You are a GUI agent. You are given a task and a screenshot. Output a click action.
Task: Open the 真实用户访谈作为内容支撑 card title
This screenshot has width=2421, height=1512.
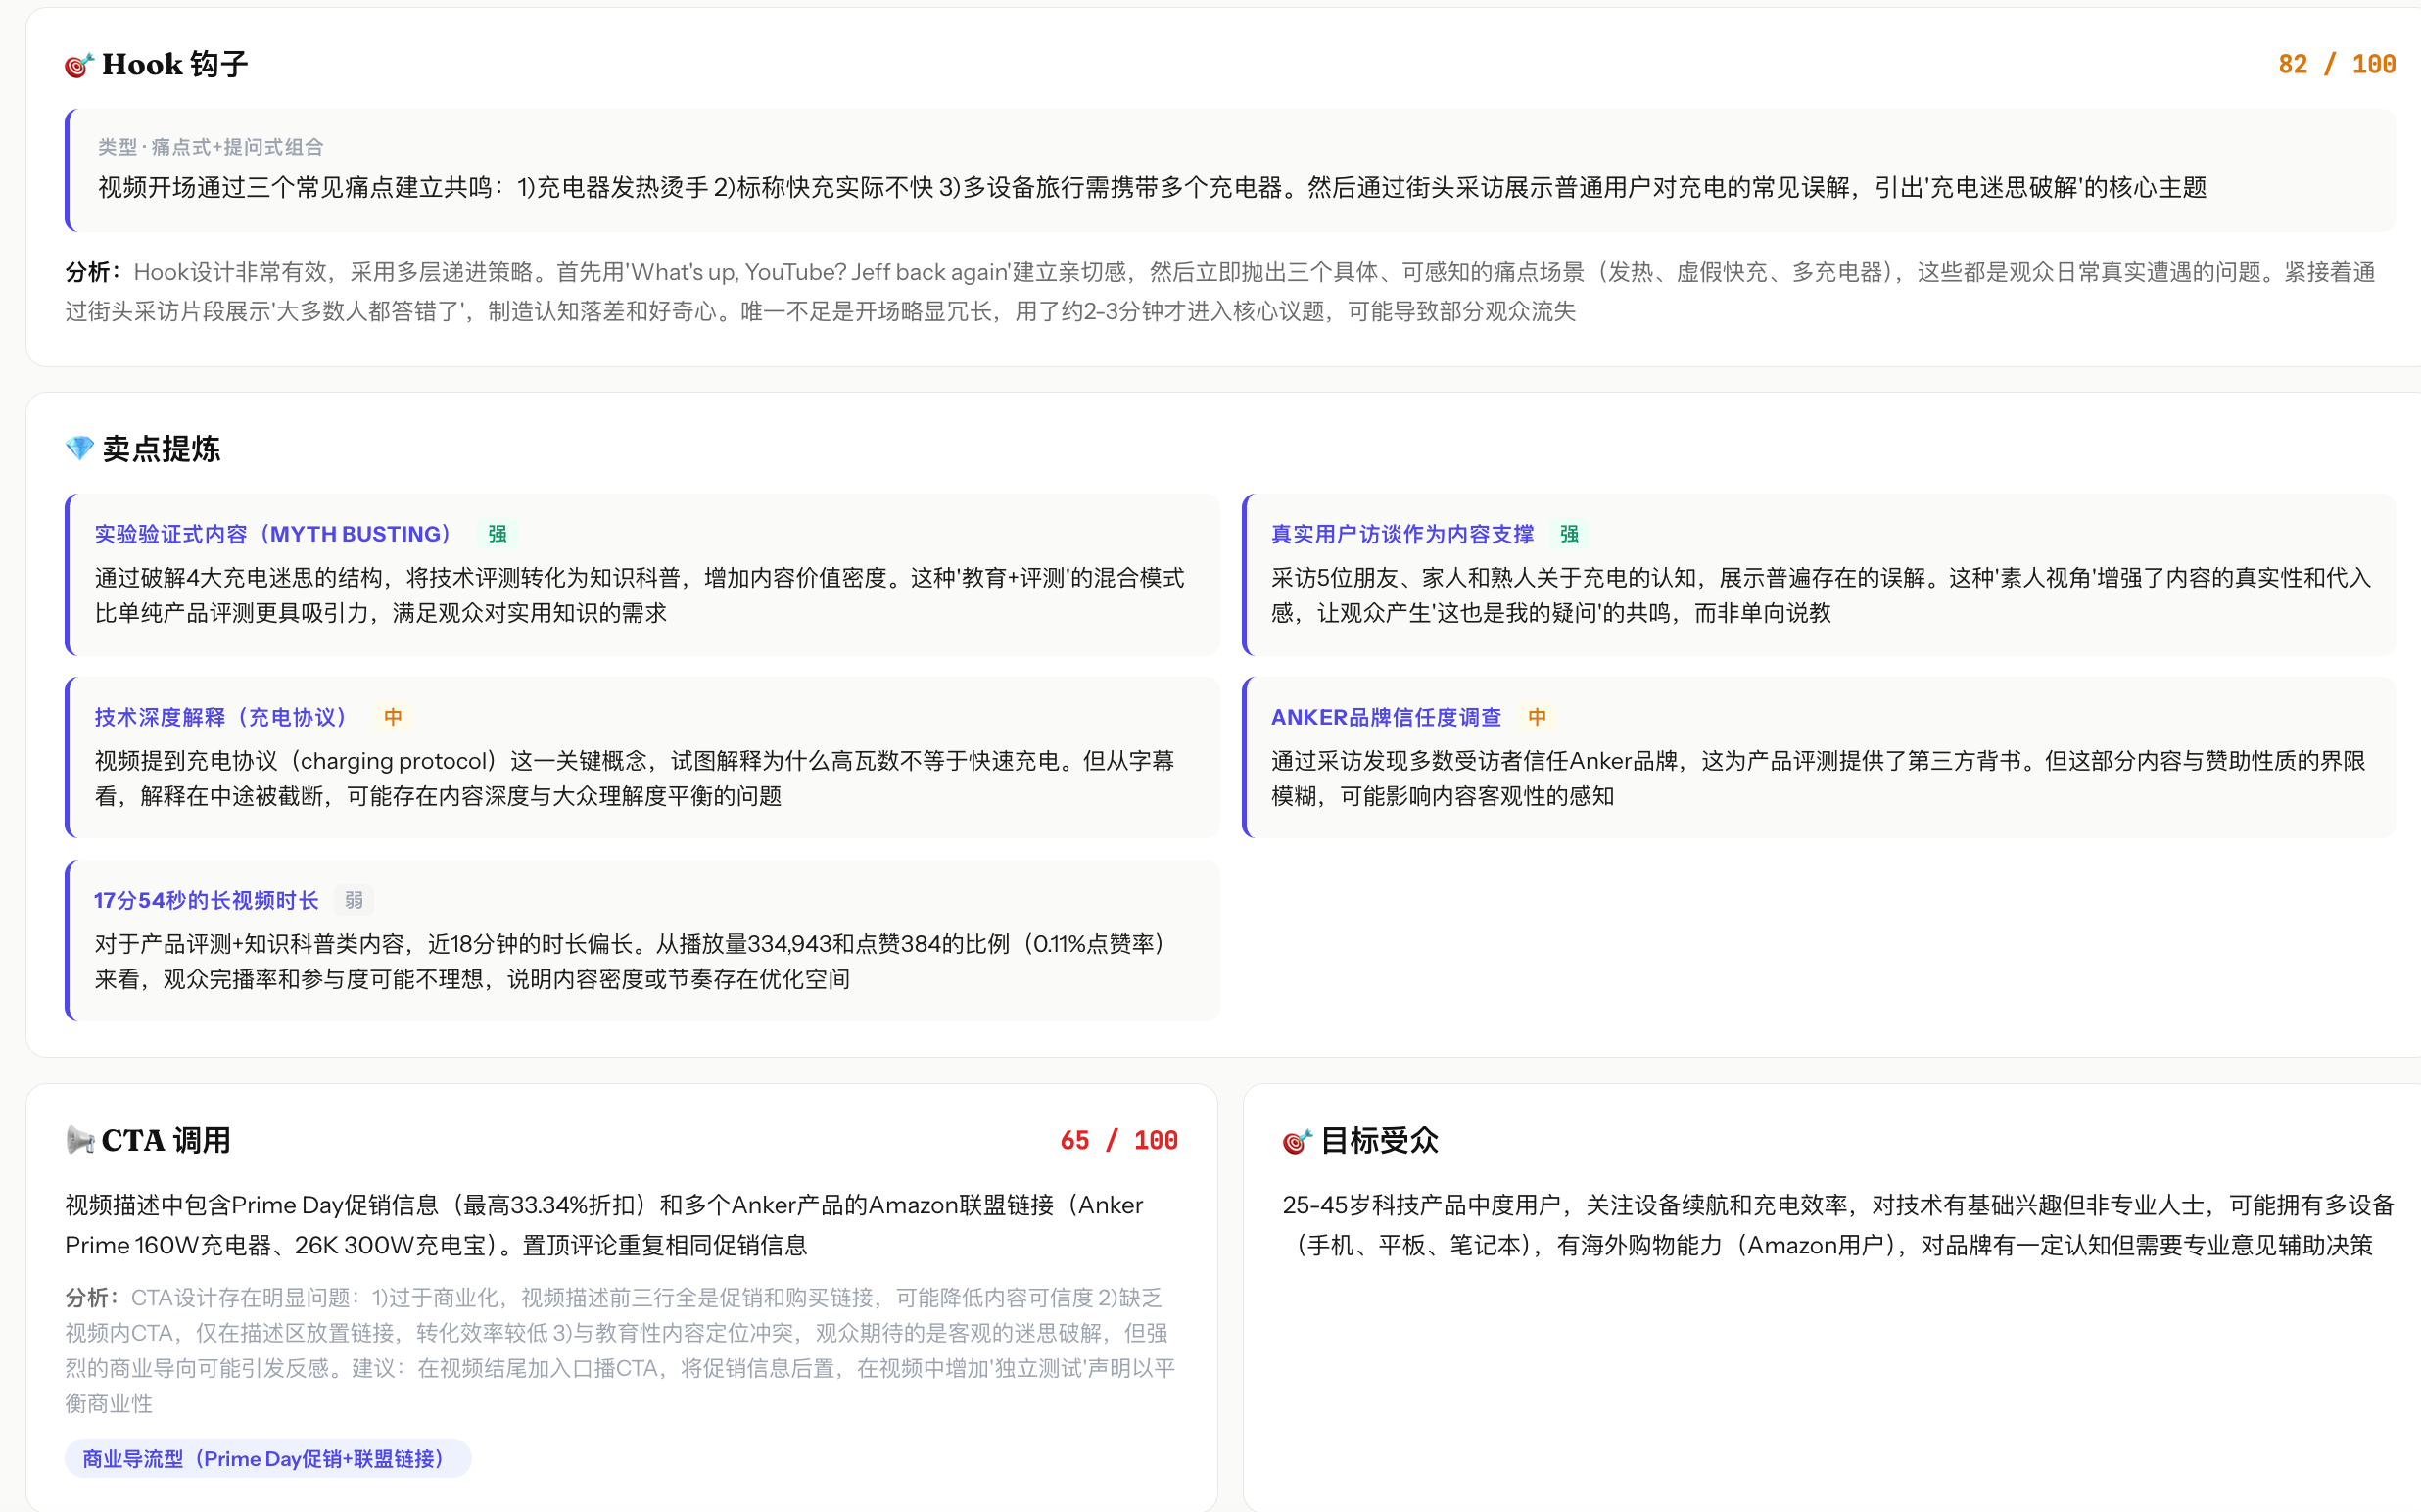coord(1402,534)
